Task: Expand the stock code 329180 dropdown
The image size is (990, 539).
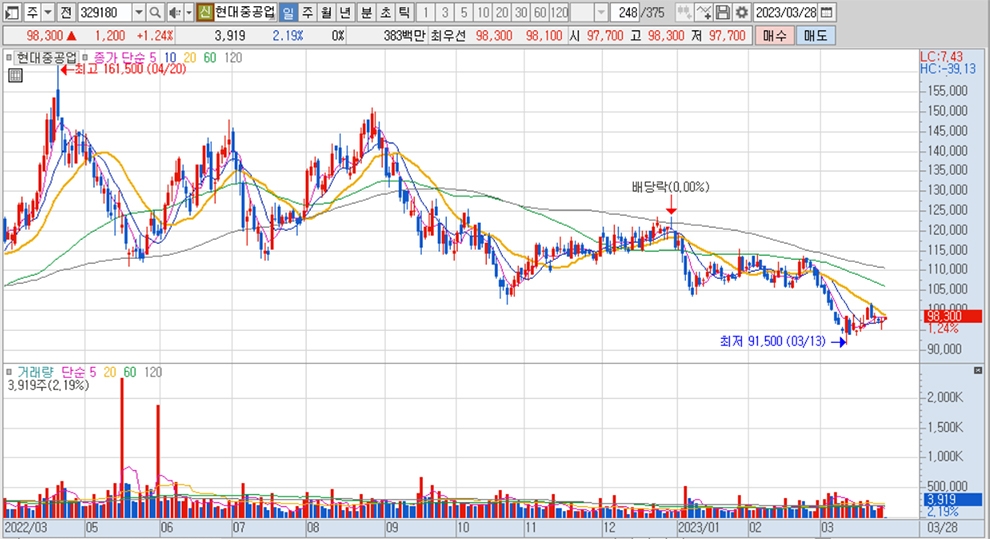Action: pos(139,12)
